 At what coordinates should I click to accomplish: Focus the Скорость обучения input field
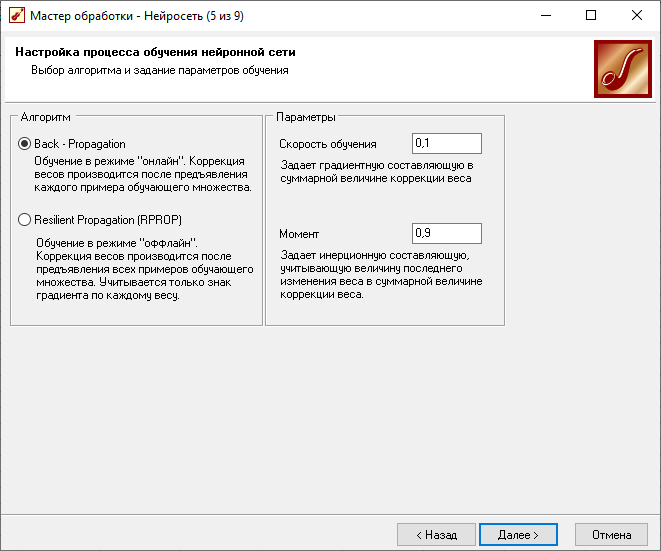(447, 143)
